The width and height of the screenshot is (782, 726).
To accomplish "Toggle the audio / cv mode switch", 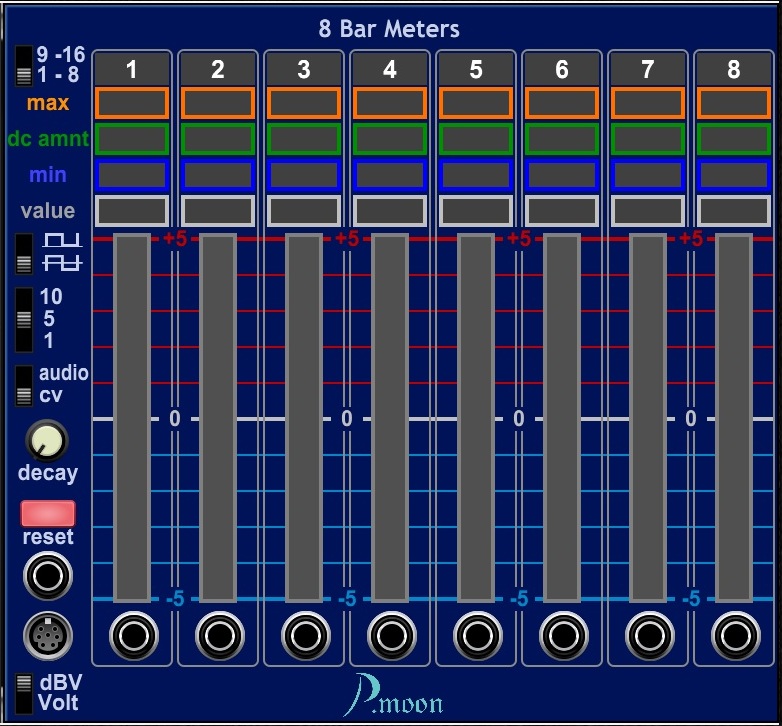I will pyautogui.click(x=24, y=385).
